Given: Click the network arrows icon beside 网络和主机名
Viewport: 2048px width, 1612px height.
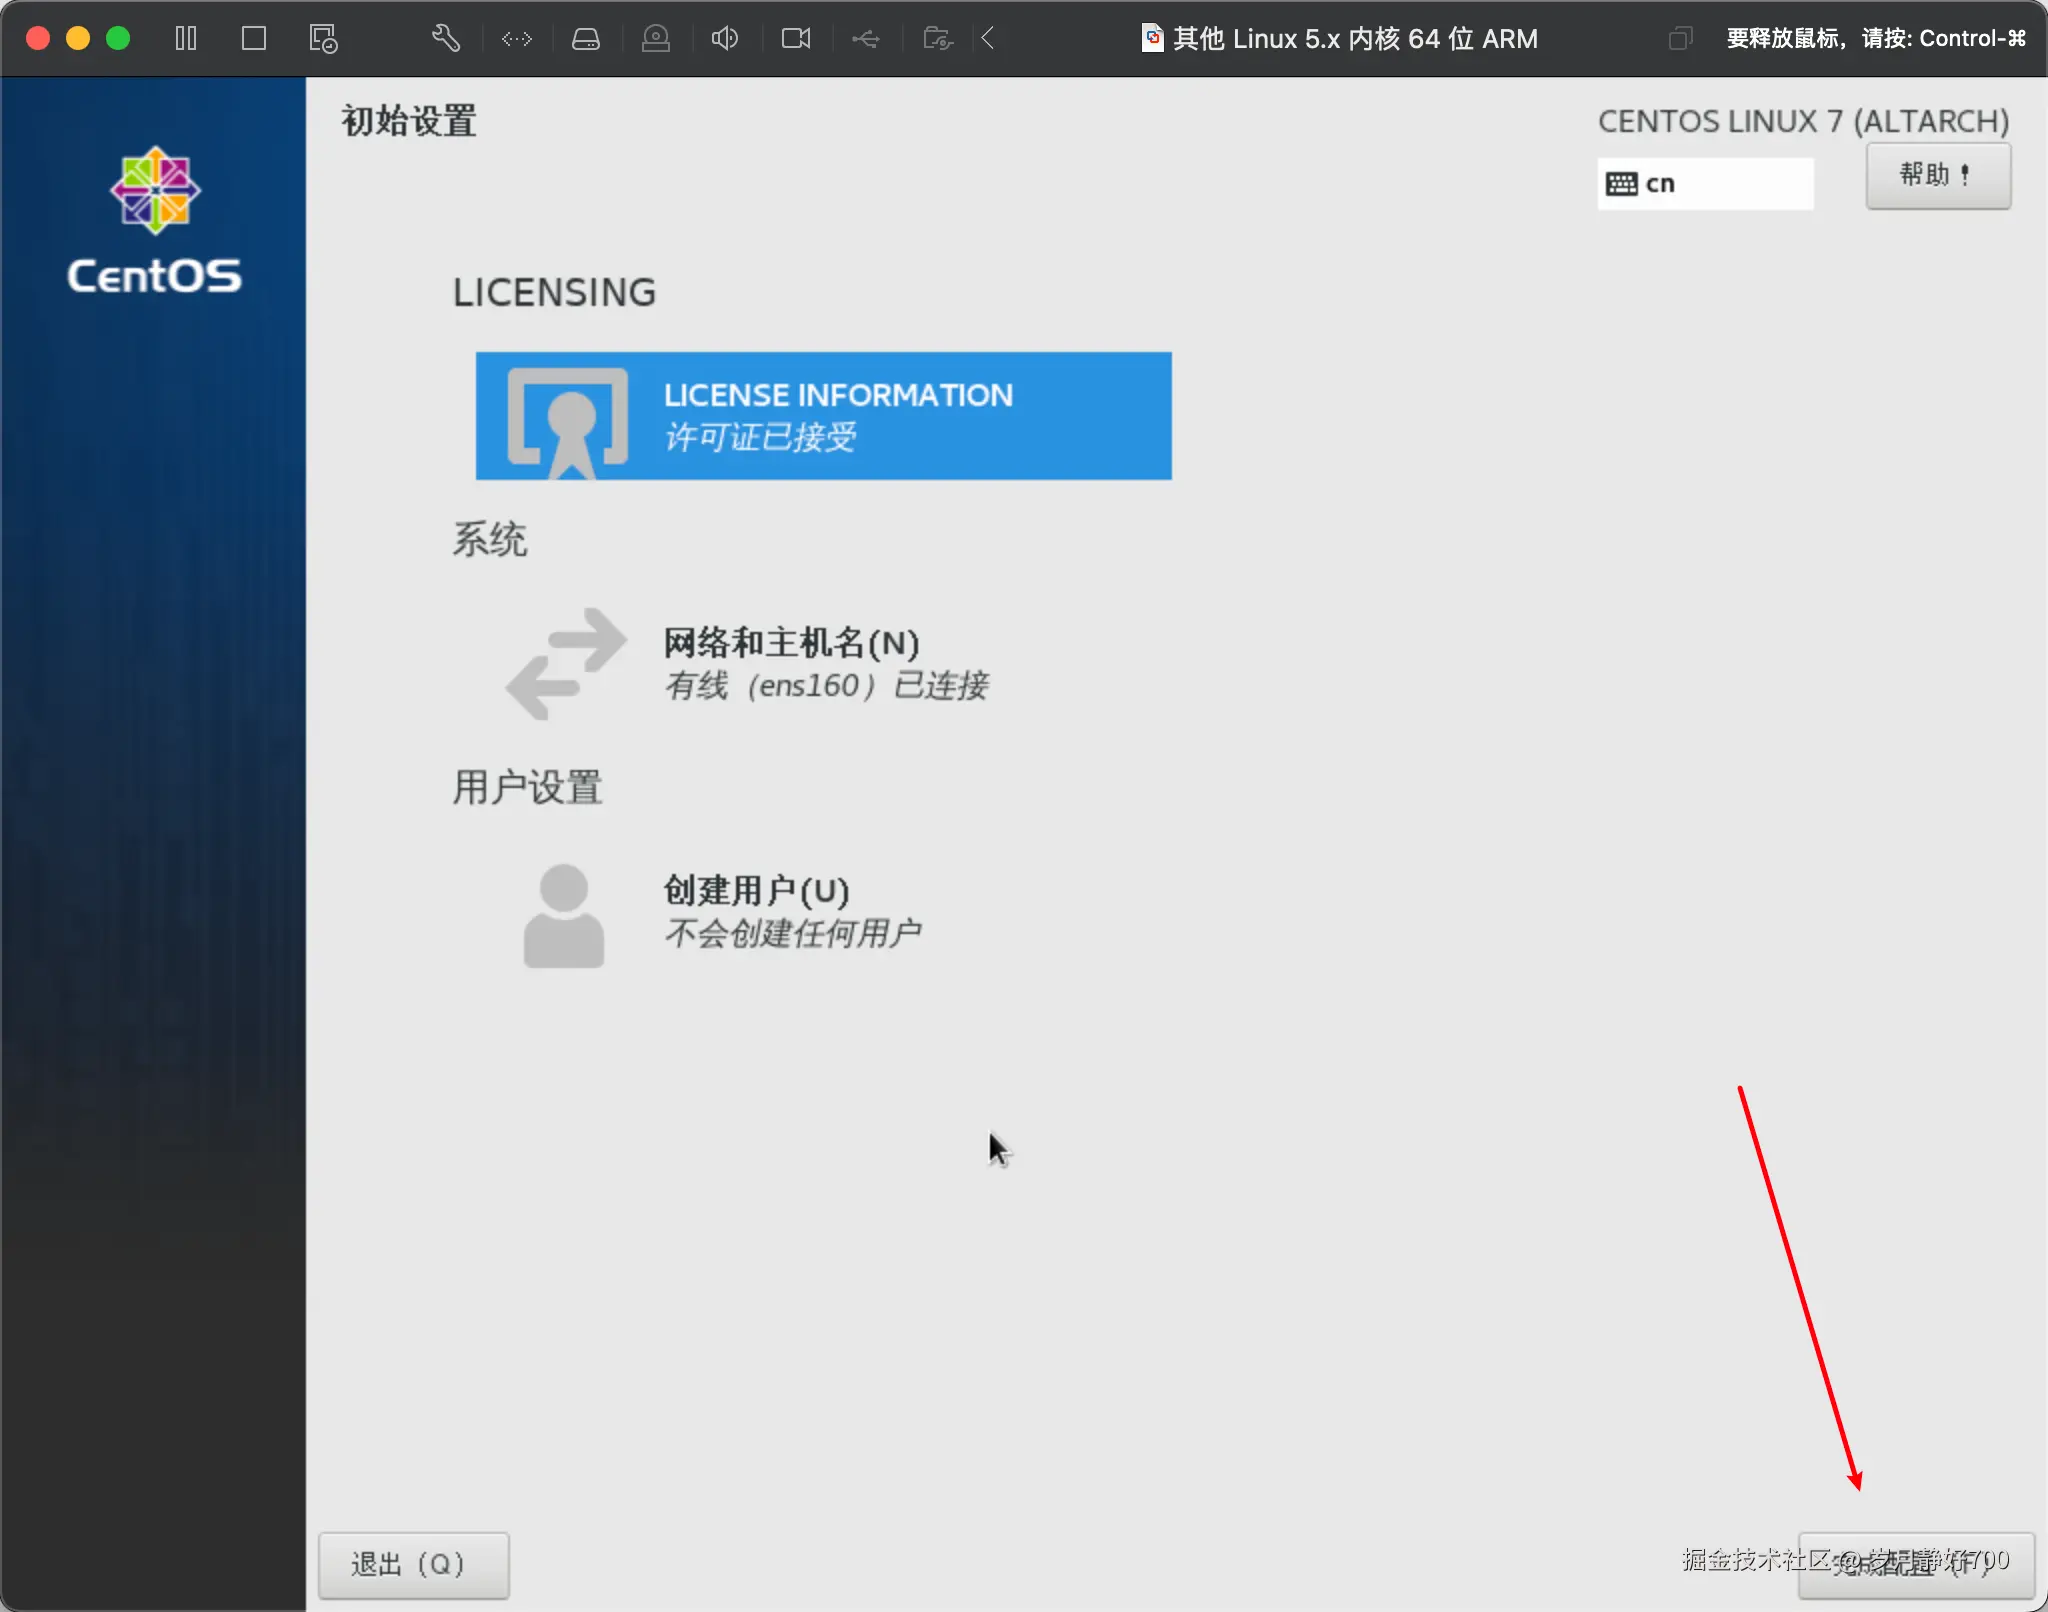Looking at the screenshot, I should tap(563, 663).
